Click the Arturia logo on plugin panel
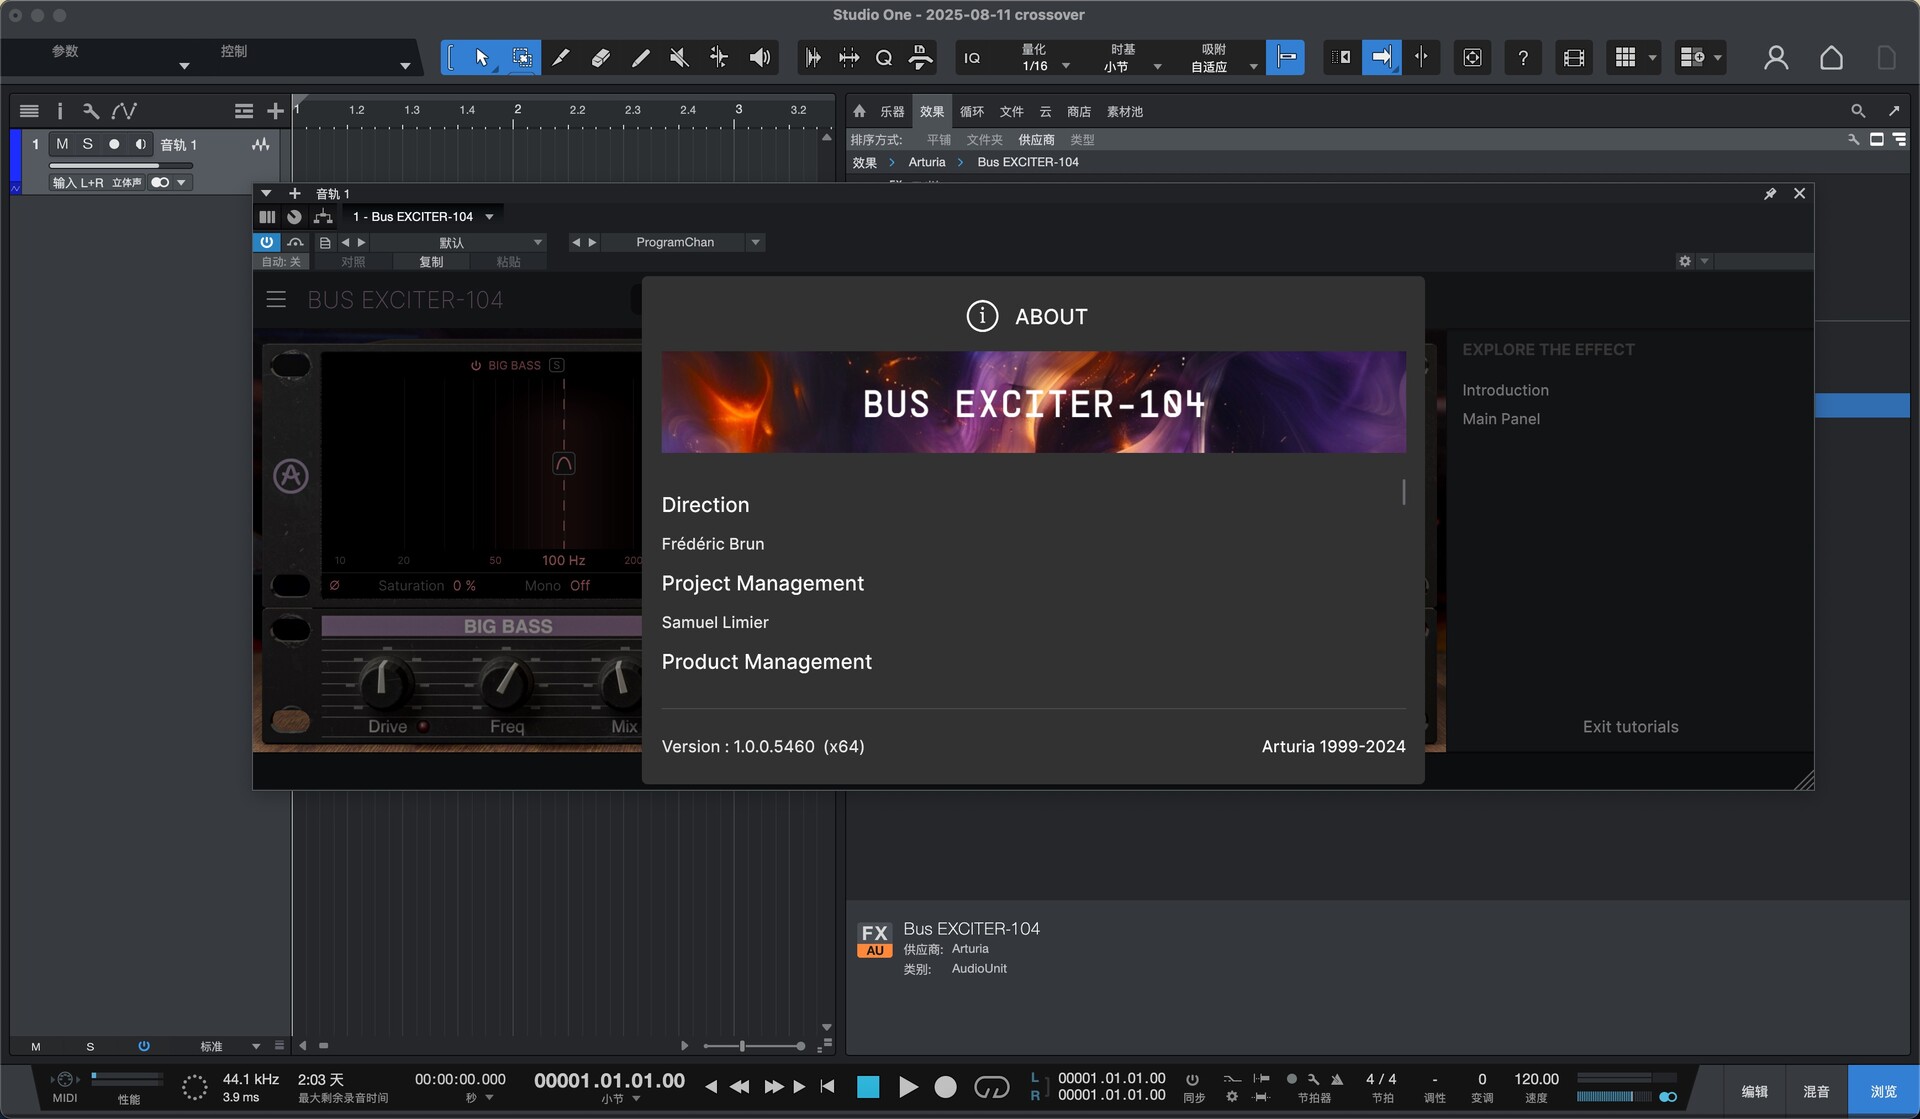 point(291,476)
